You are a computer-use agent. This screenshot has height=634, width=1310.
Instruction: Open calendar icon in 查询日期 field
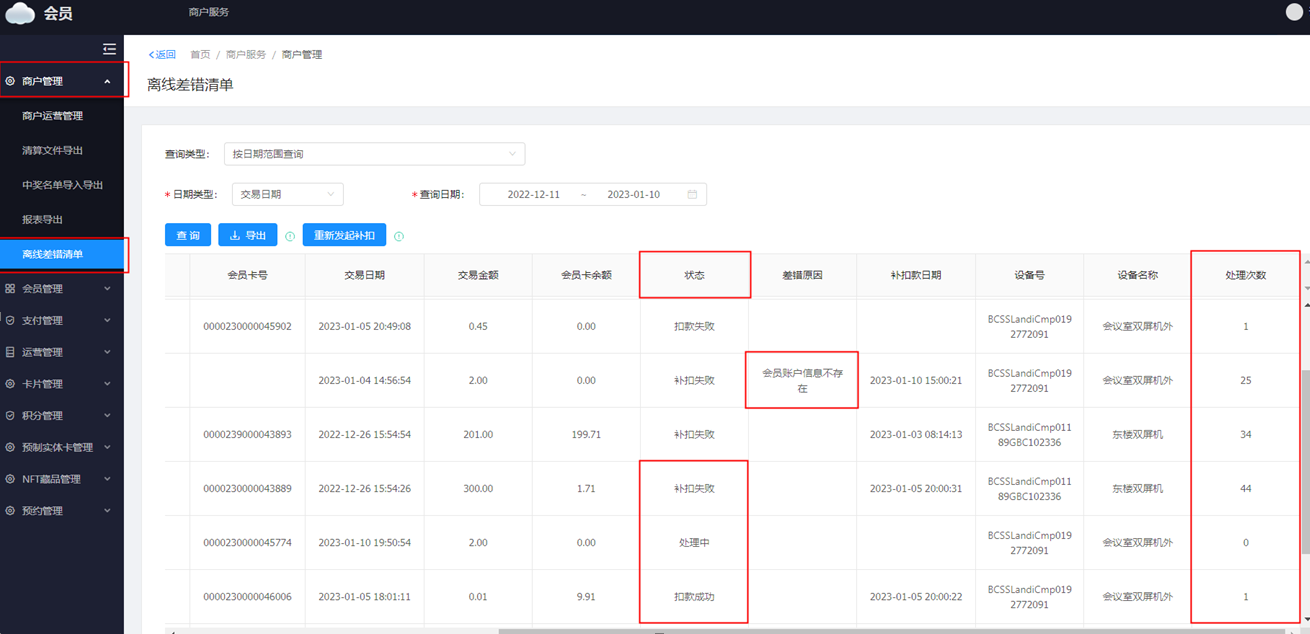692,194
